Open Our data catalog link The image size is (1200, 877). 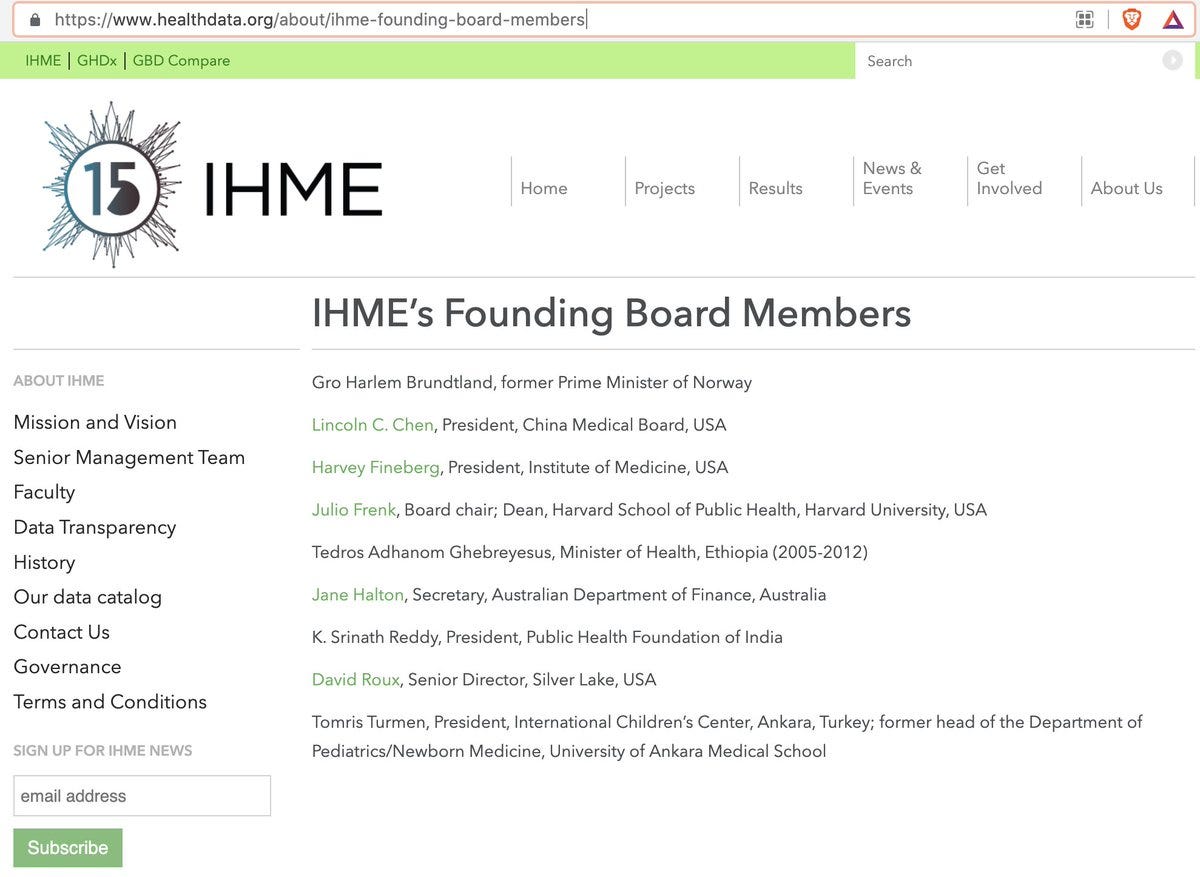point(87,597)
